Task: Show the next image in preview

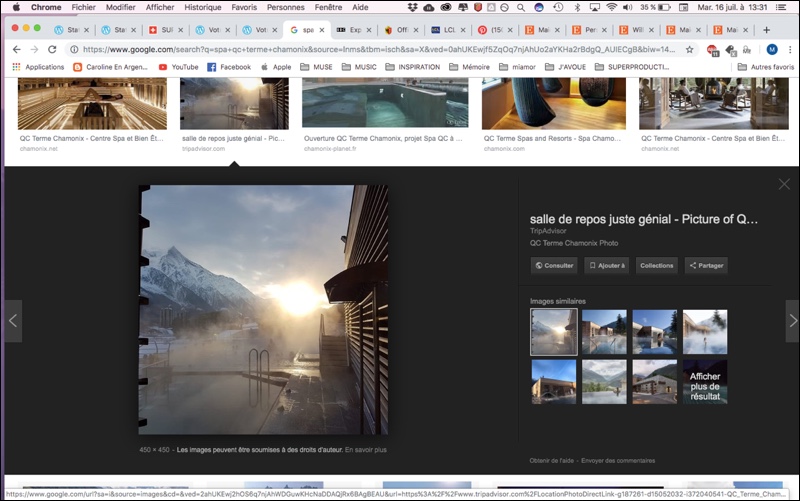Action: 792,321
